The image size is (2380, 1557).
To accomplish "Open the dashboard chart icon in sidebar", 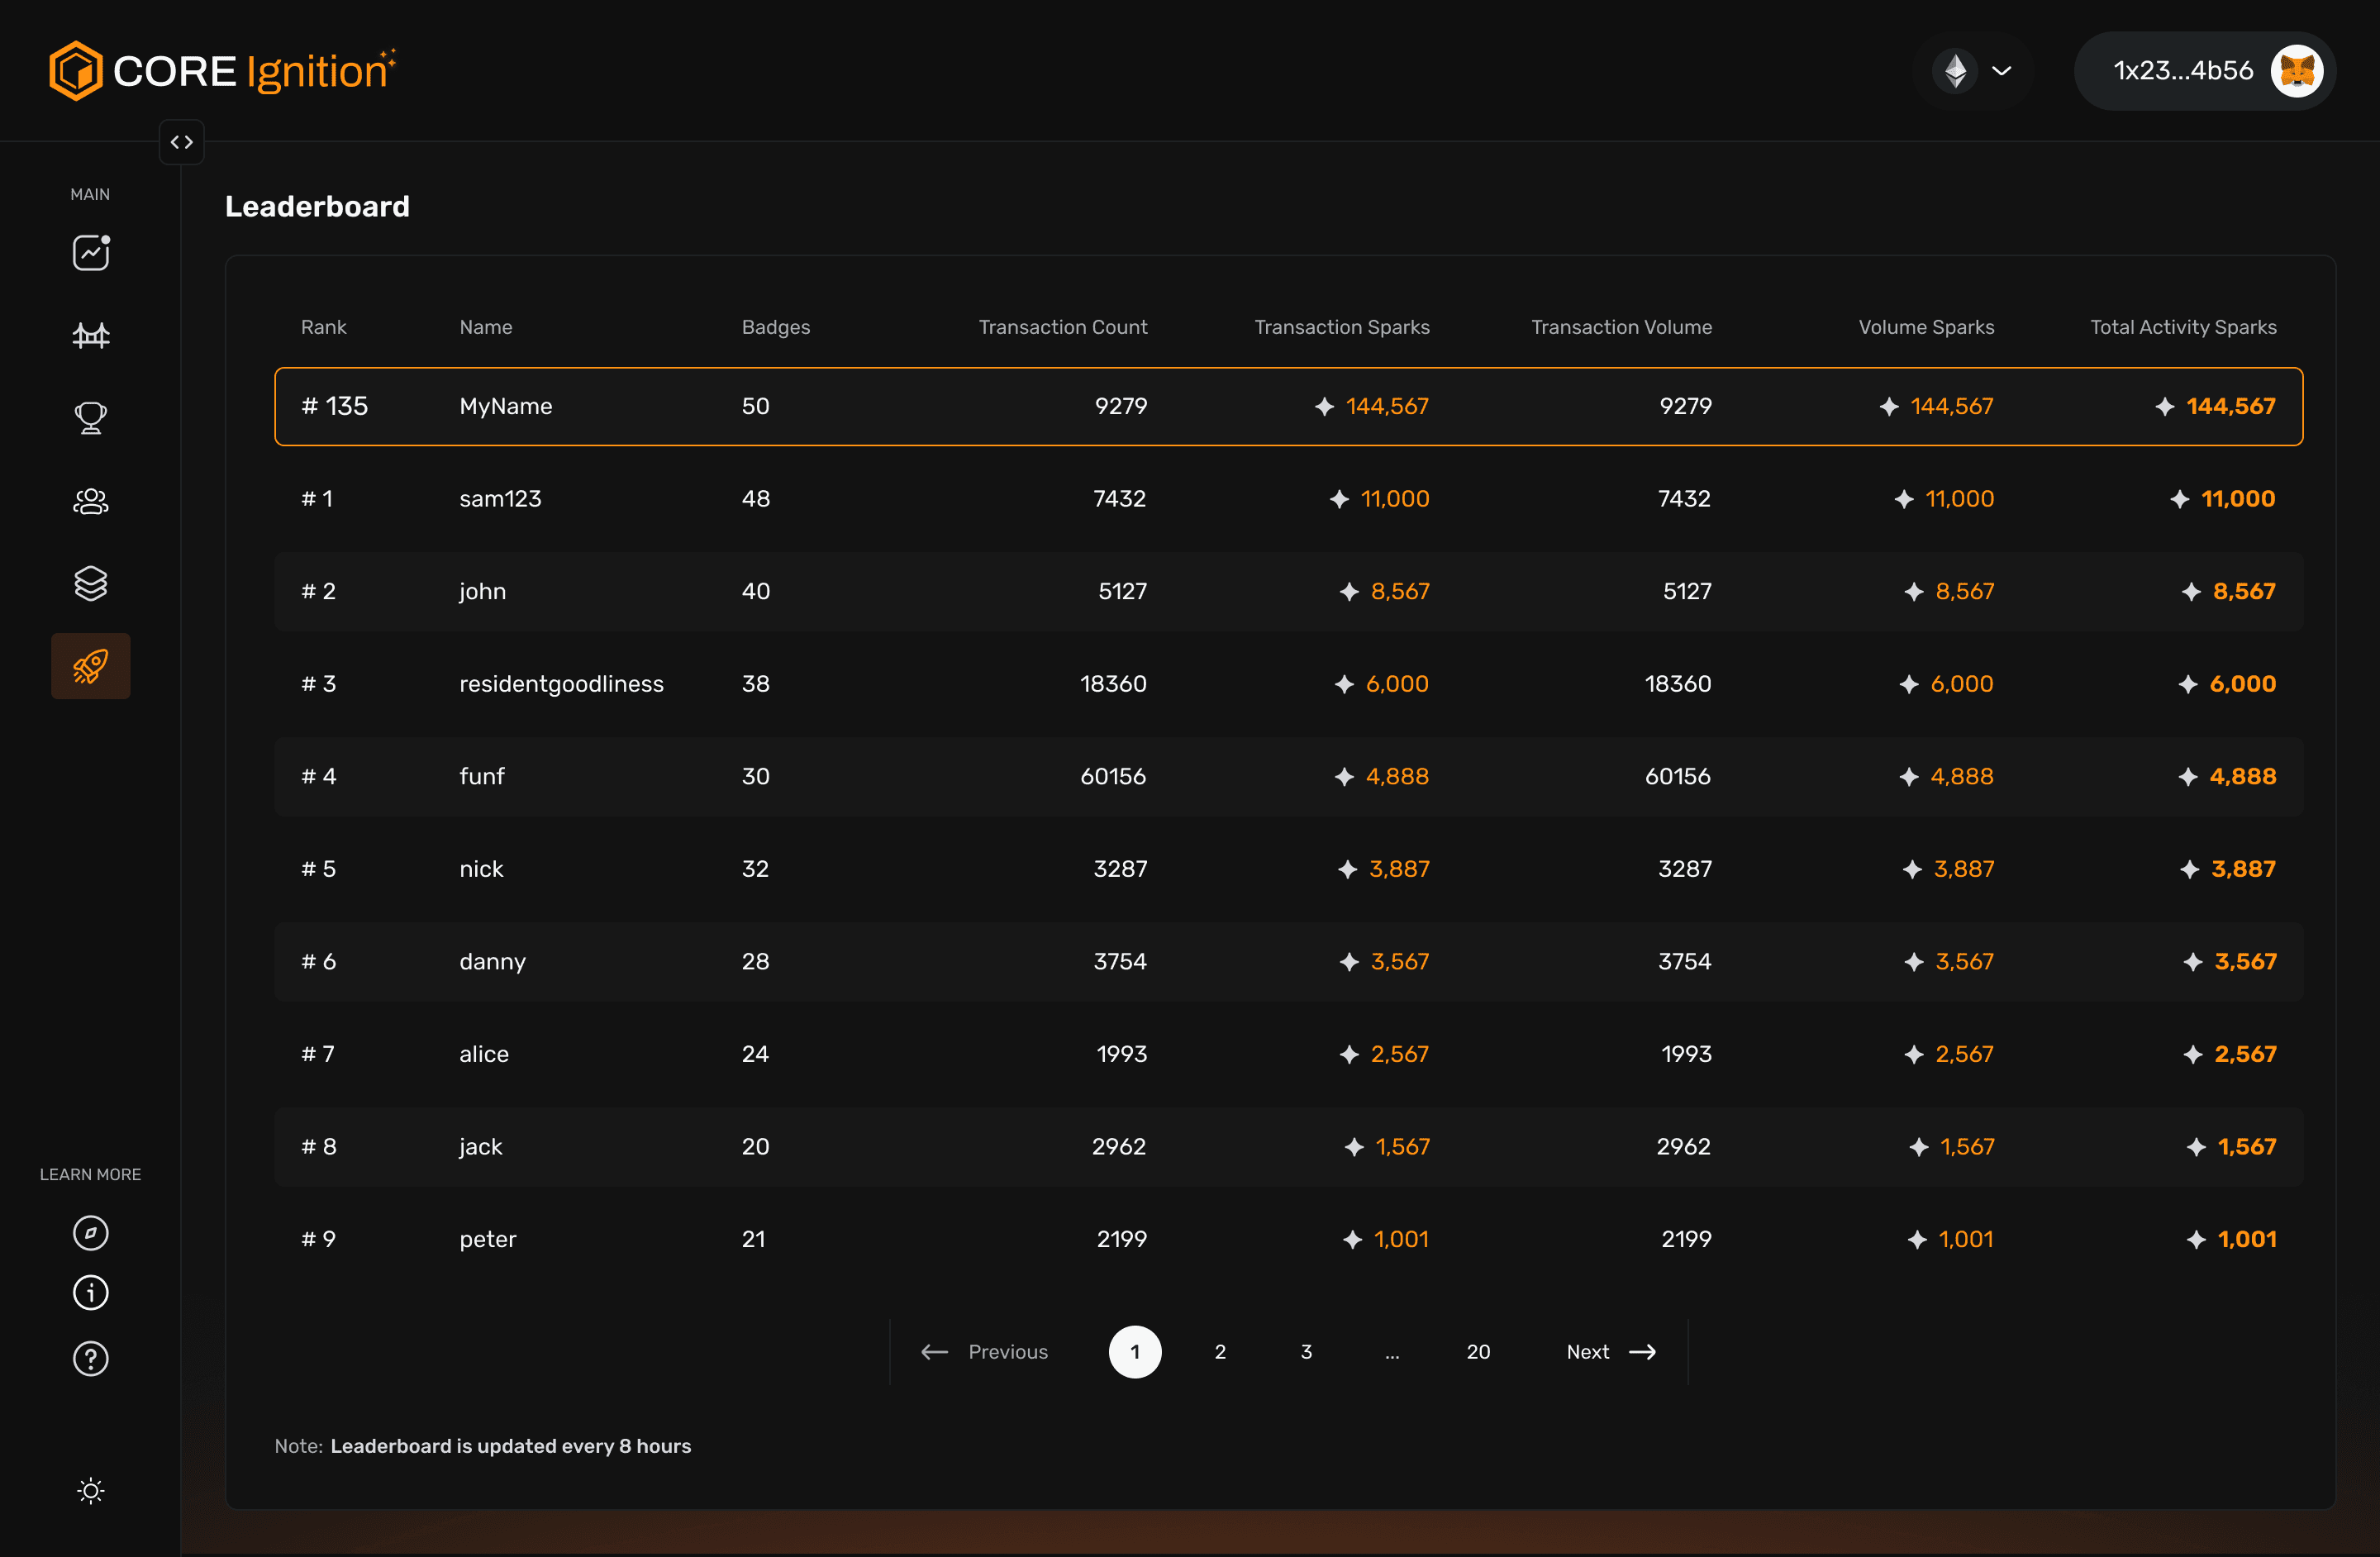I will 91,252.
